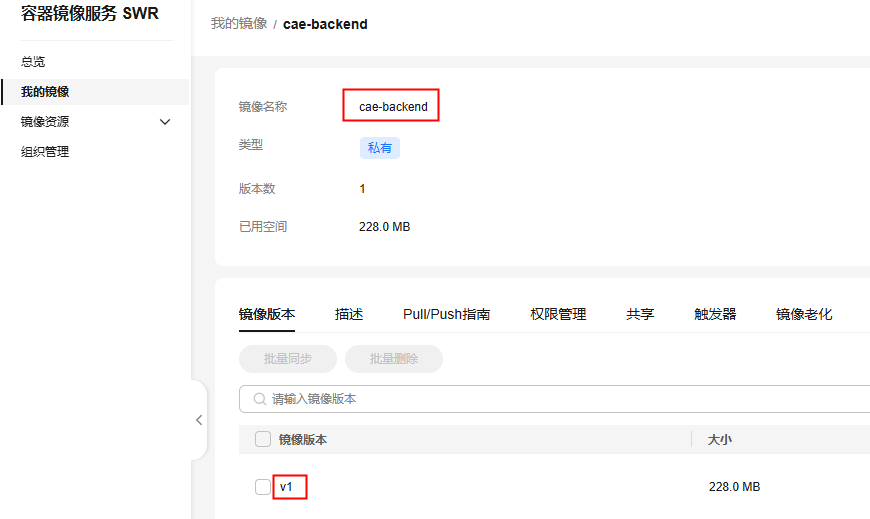Open the Pull/Push指南 tab
The width and height of the screenshot is (870, 519).
(x=447, y=314)
